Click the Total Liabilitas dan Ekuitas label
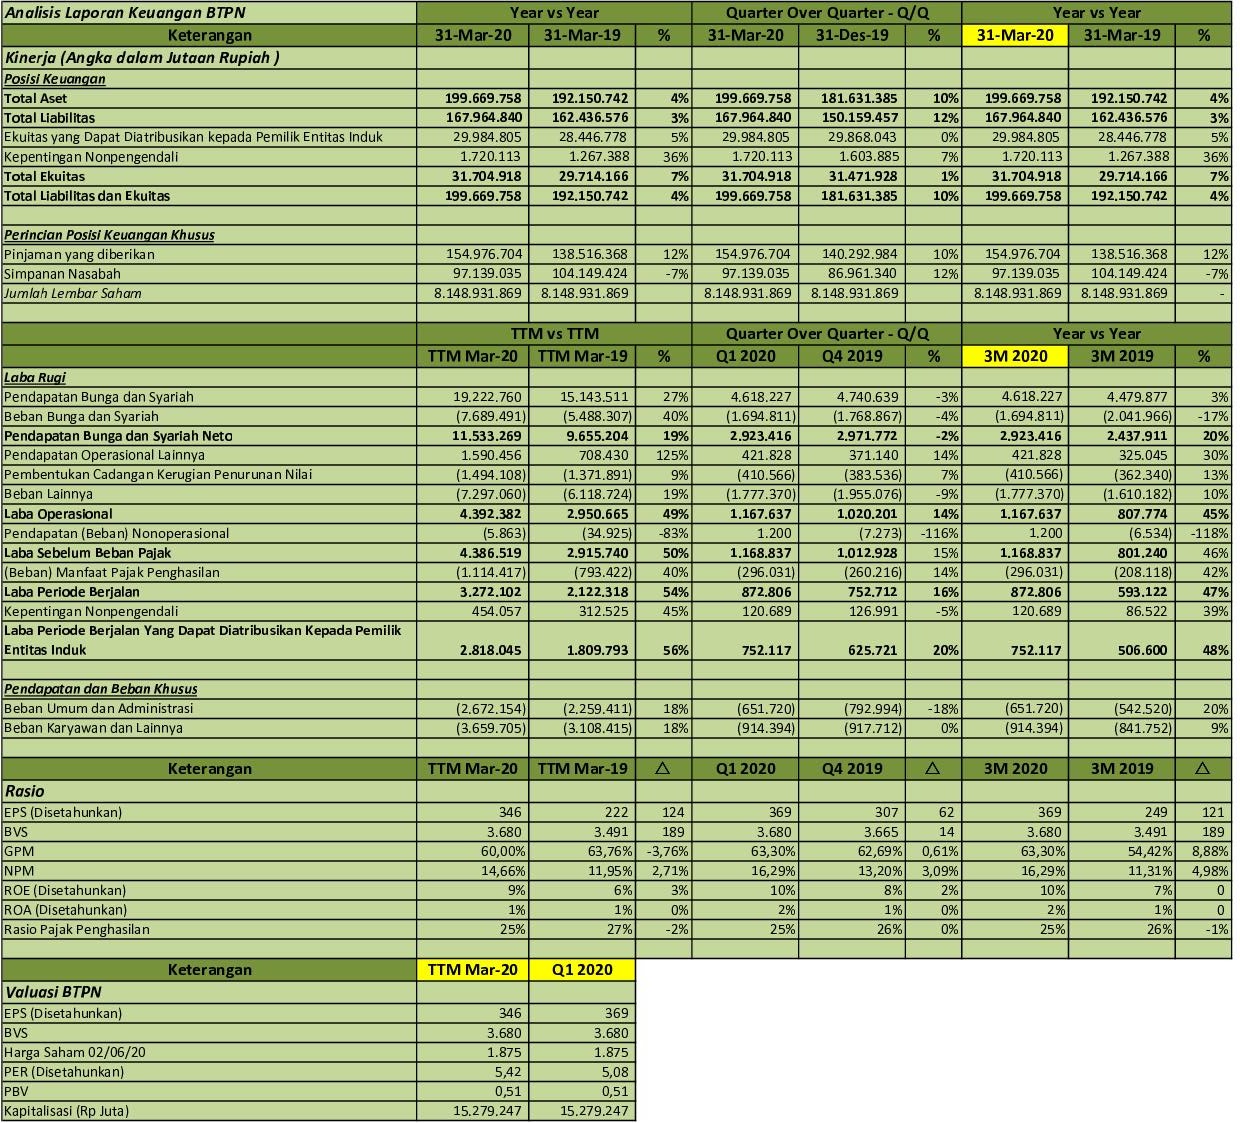Screen dimensions: 1240x1123 coord(80,196)
